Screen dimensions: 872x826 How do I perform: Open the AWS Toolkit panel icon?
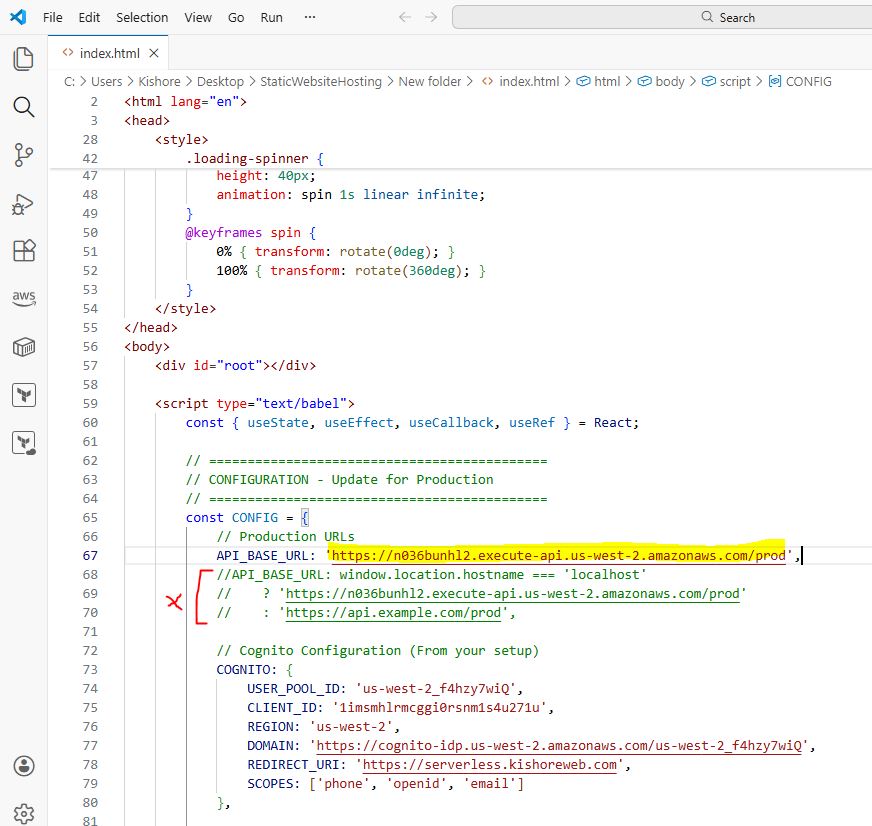[24, 298]
